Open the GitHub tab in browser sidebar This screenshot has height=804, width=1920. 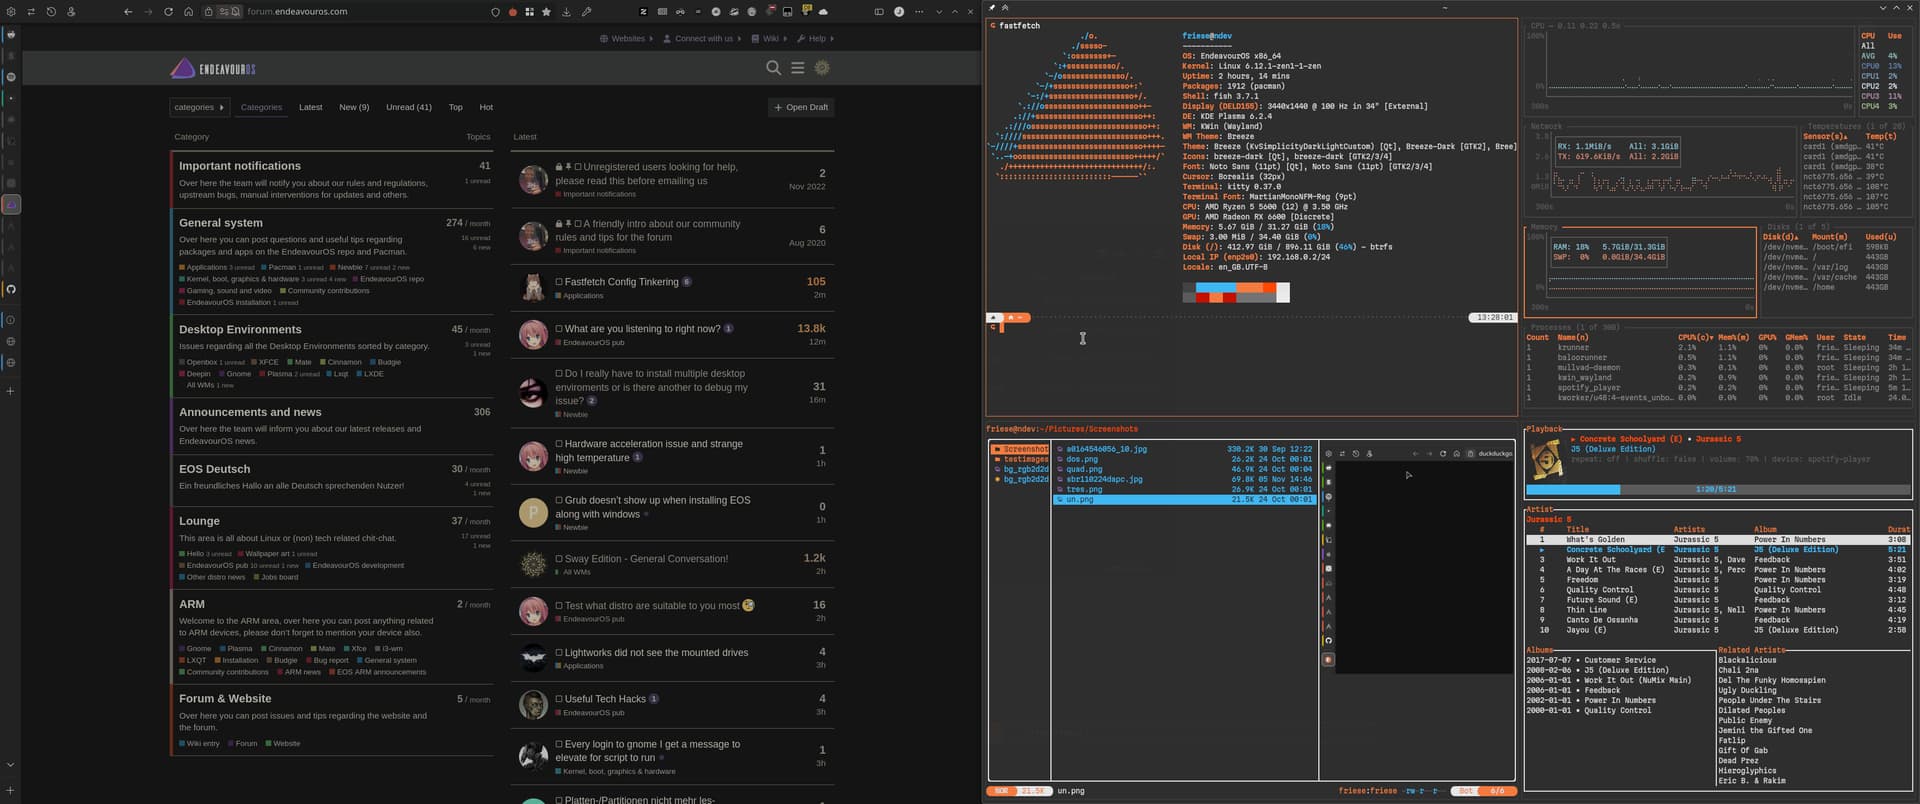point(11,289)
